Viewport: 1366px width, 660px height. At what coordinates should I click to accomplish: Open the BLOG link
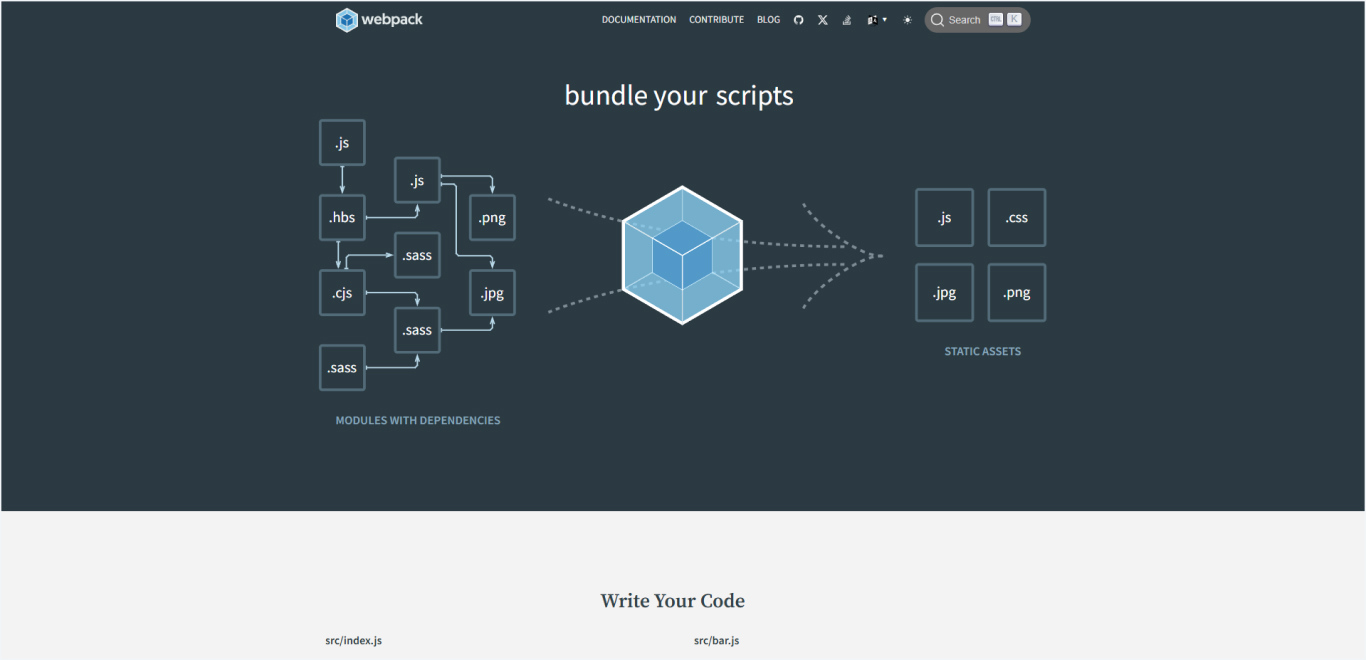tap(768, 19)
